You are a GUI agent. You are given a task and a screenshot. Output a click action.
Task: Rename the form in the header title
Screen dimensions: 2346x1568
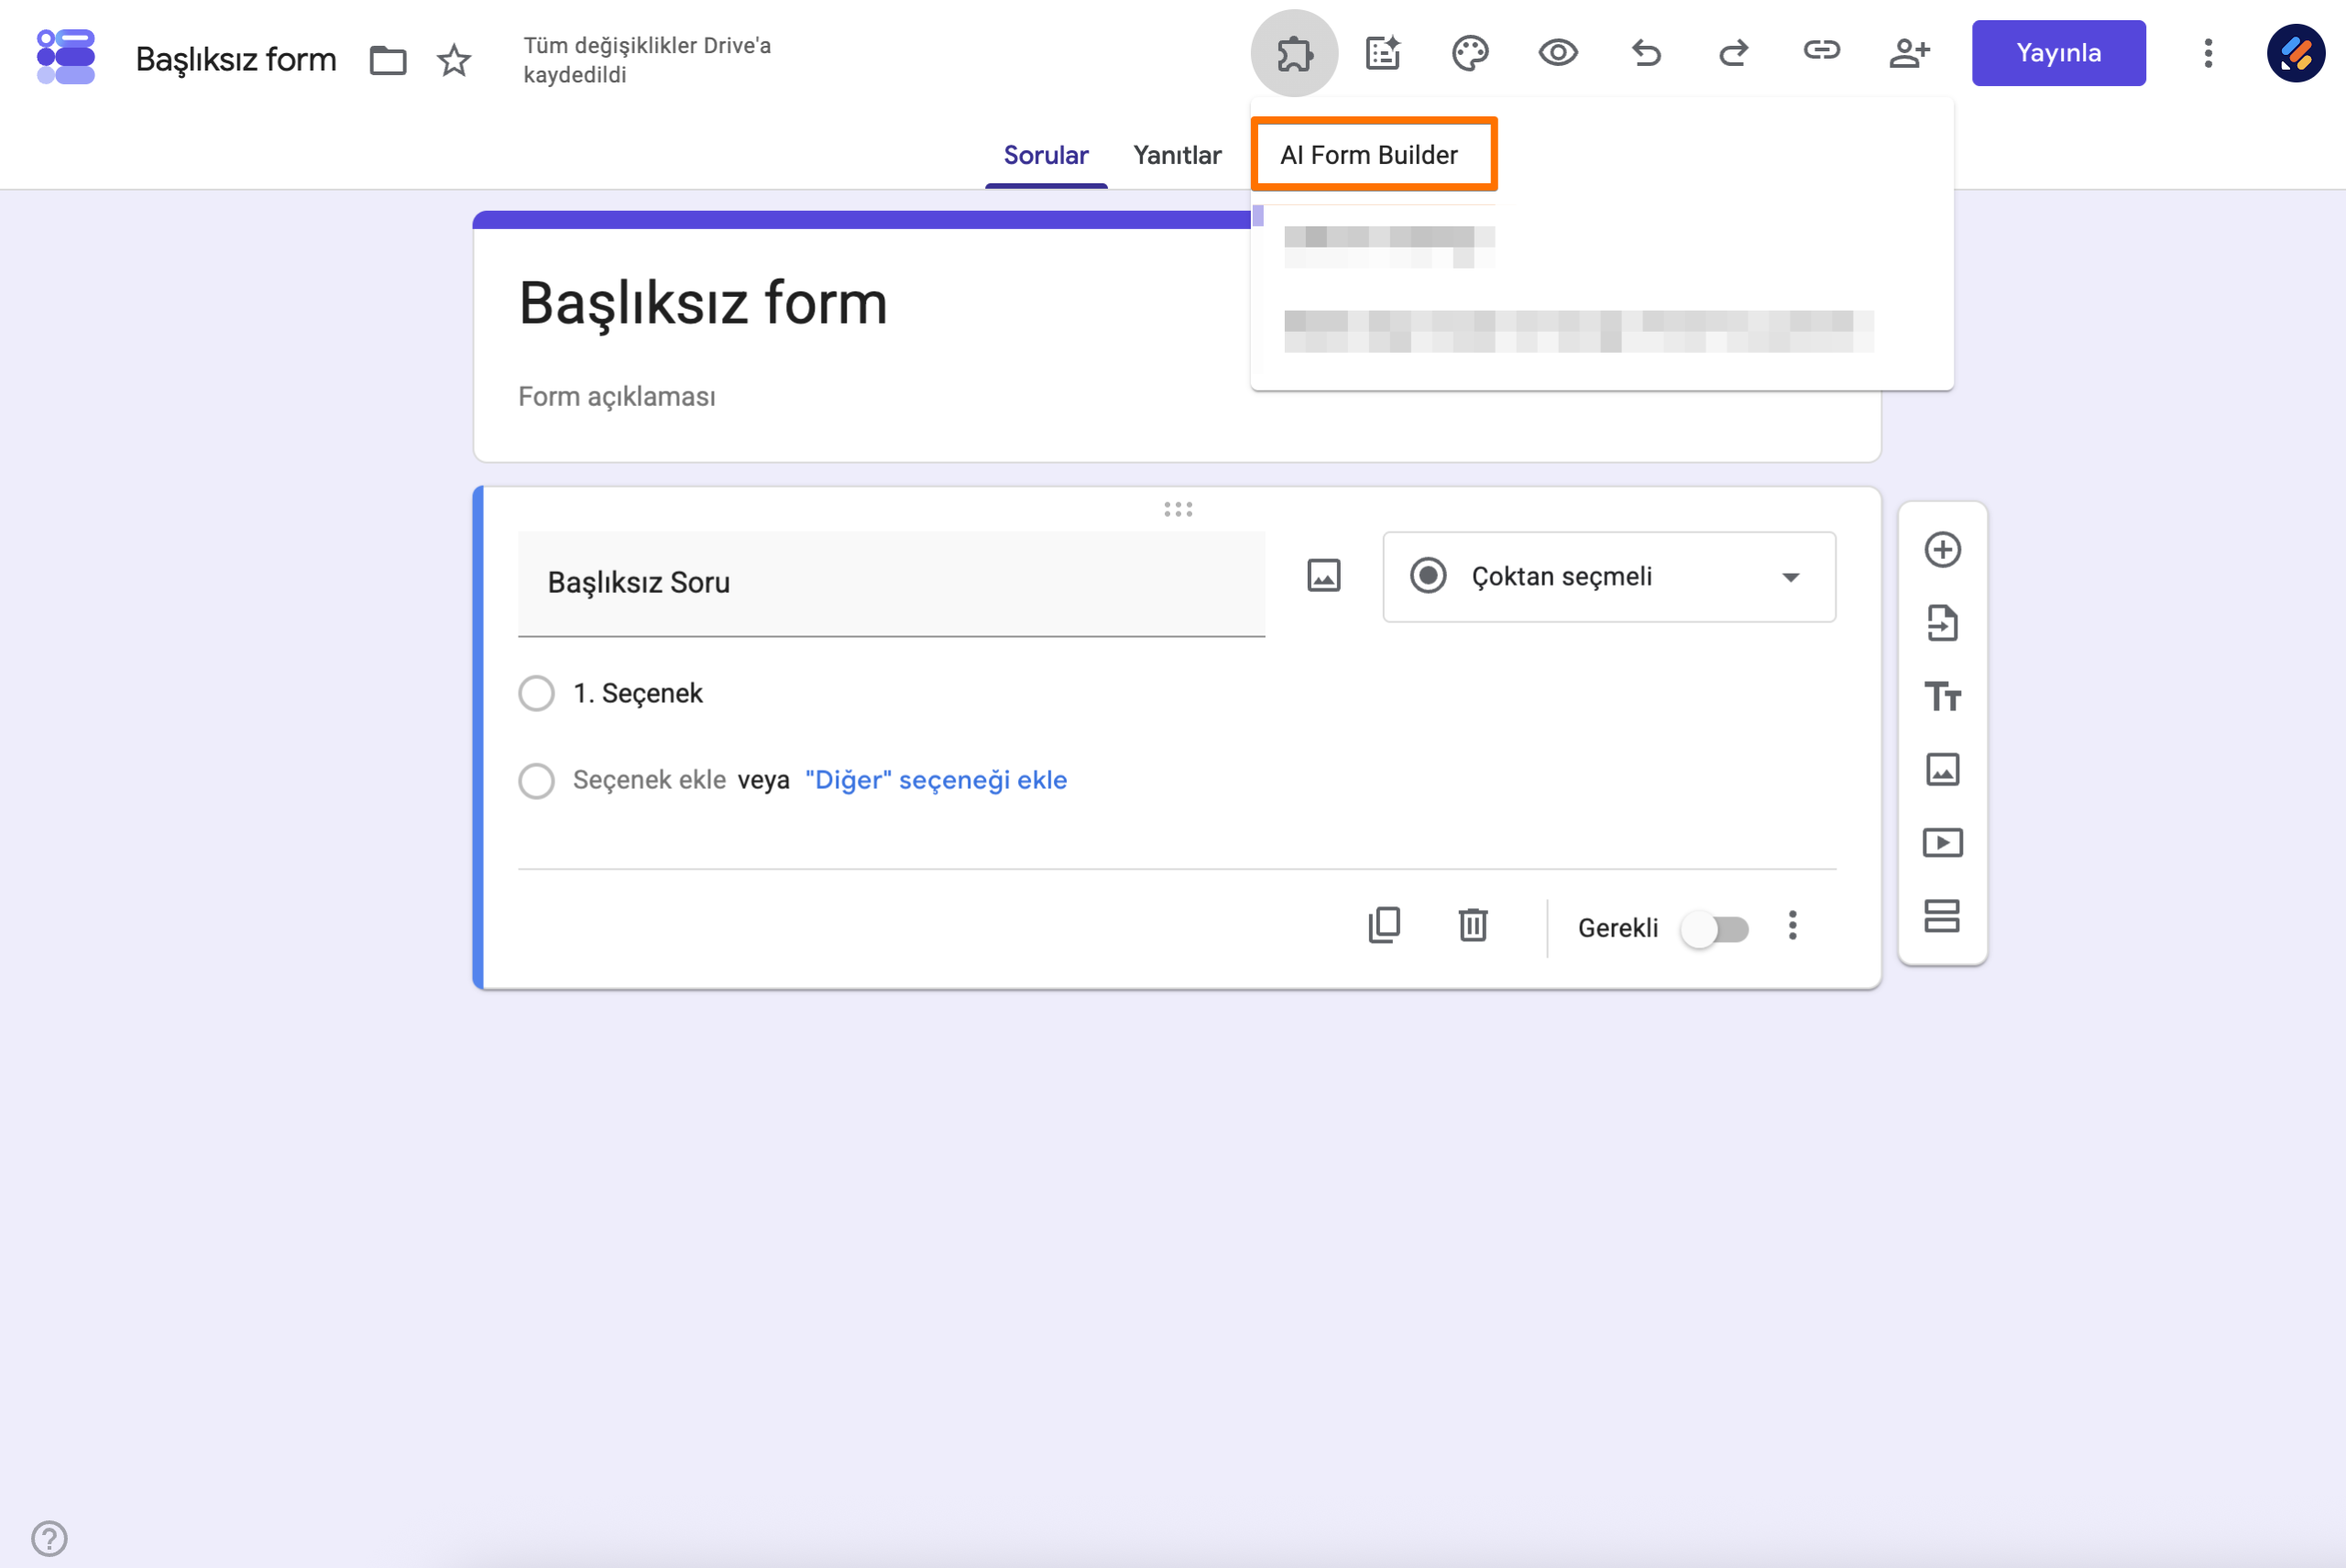[x=236, y=59]
